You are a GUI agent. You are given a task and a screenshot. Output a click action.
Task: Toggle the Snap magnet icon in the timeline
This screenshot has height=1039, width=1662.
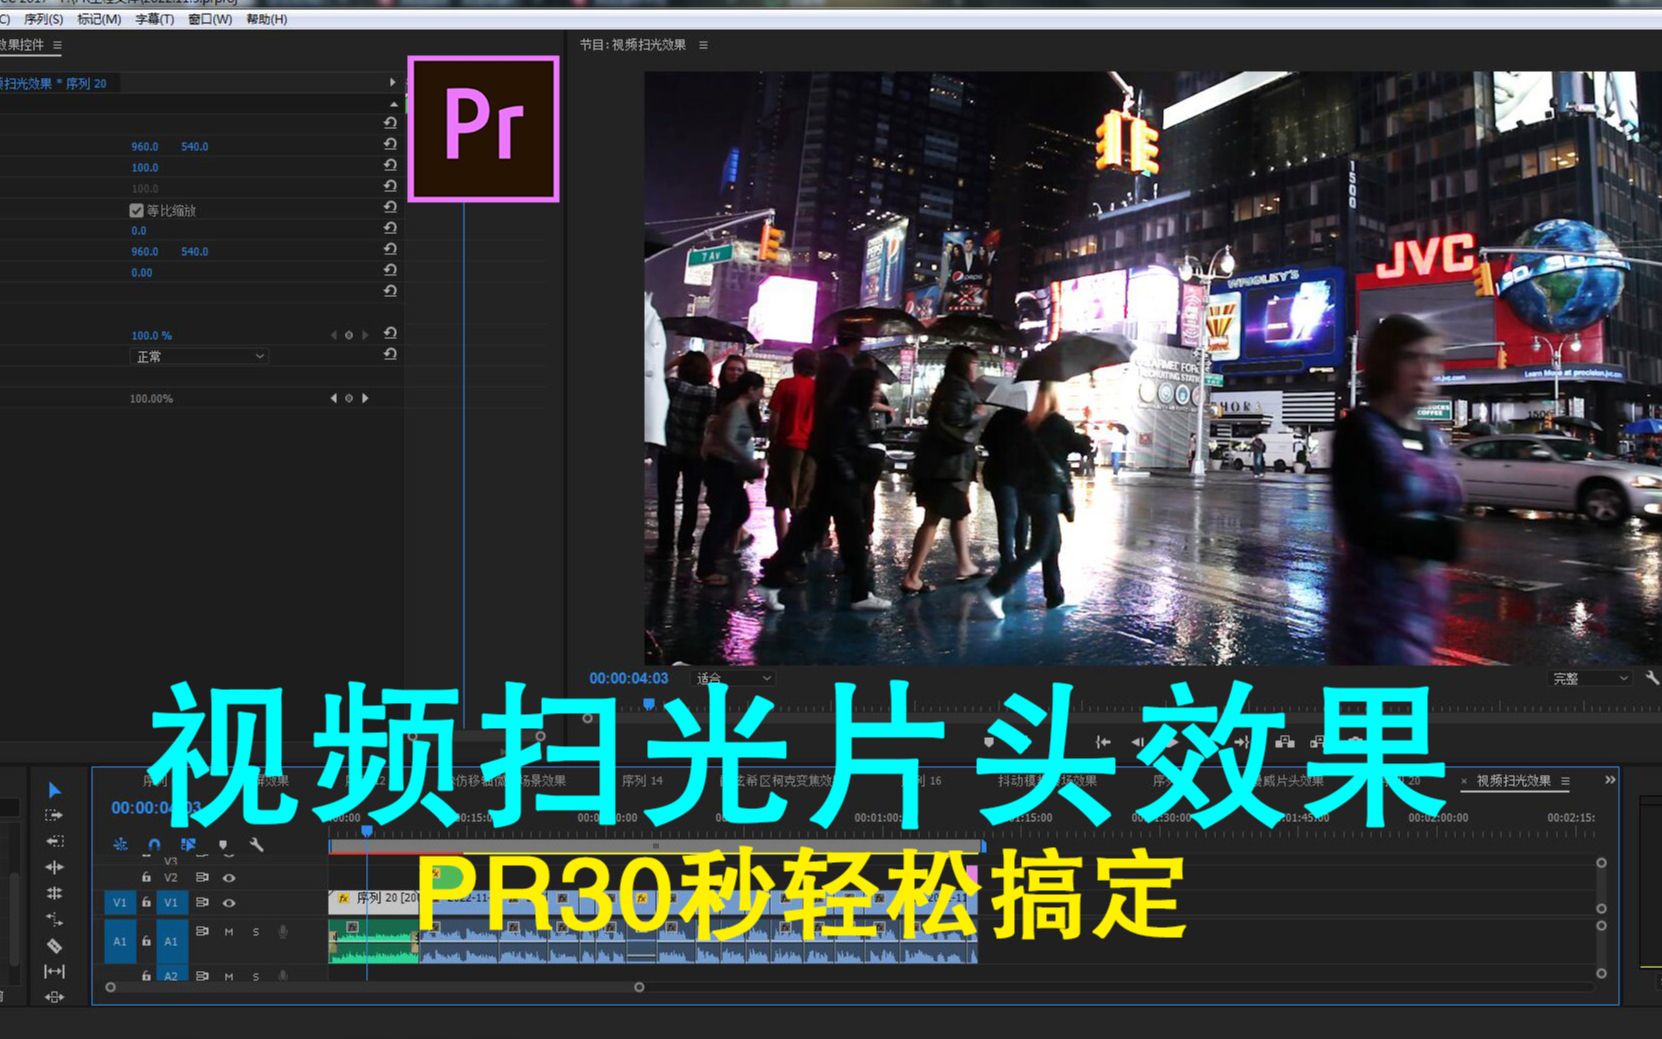(154, 845)
